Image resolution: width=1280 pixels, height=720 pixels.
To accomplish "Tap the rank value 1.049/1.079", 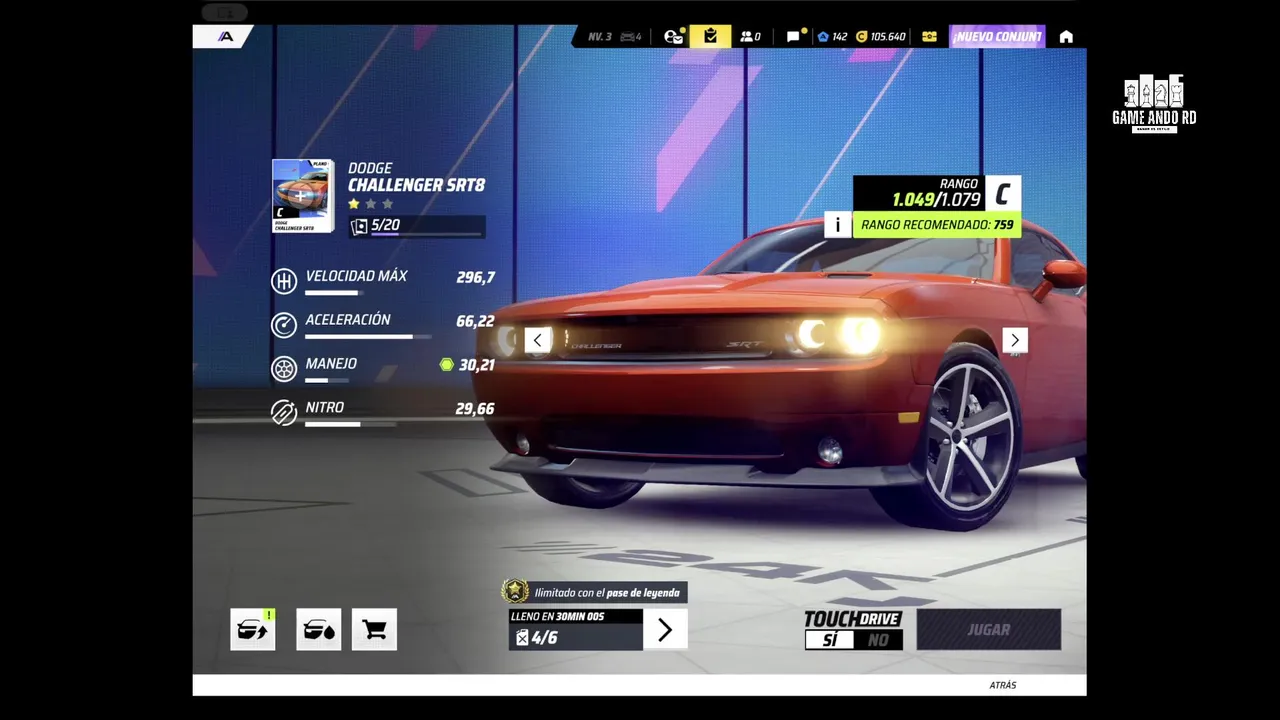I will [x=936, y=200].
